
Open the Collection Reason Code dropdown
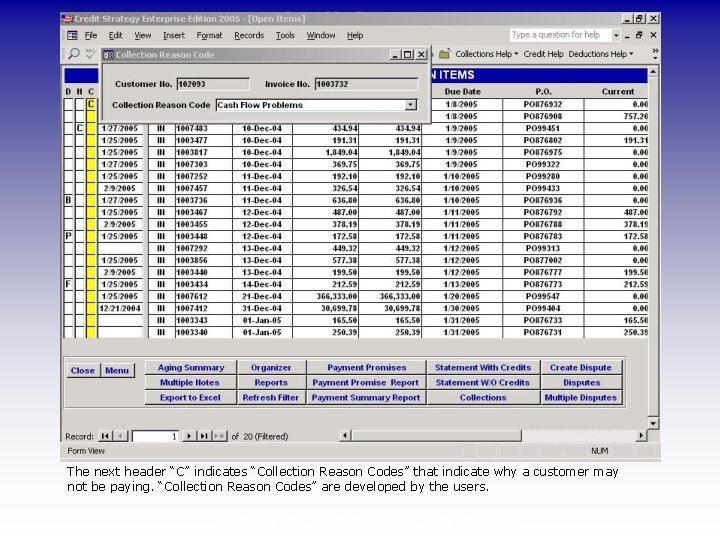coord(411,105)
